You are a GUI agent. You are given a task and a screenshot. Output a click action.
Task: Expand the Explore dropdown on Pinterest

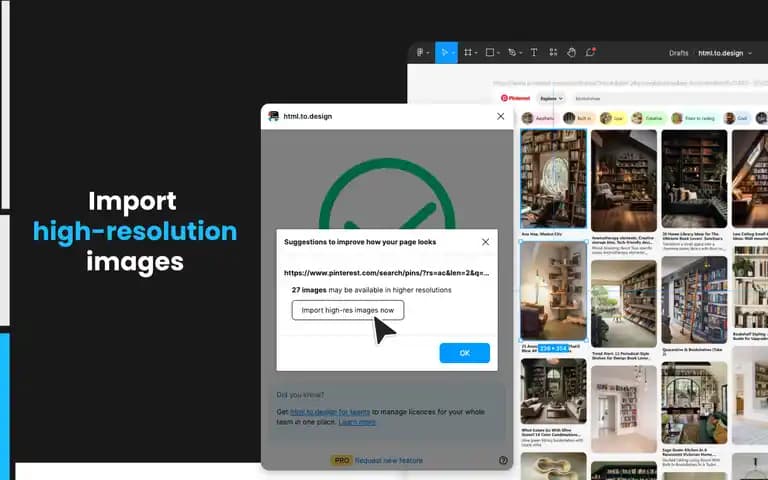552,98
